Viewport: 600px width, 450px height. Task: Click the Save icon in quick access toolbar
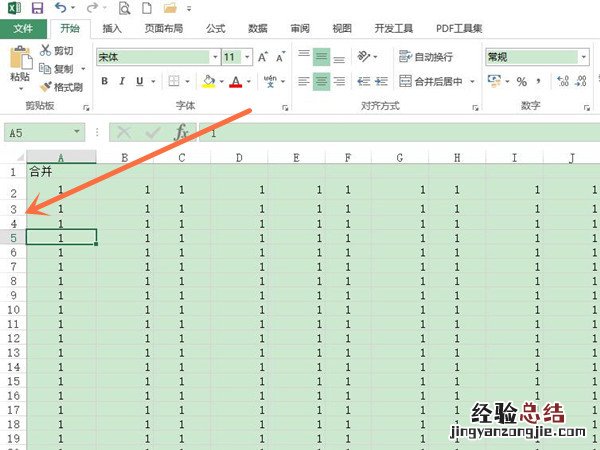(38, 8)
